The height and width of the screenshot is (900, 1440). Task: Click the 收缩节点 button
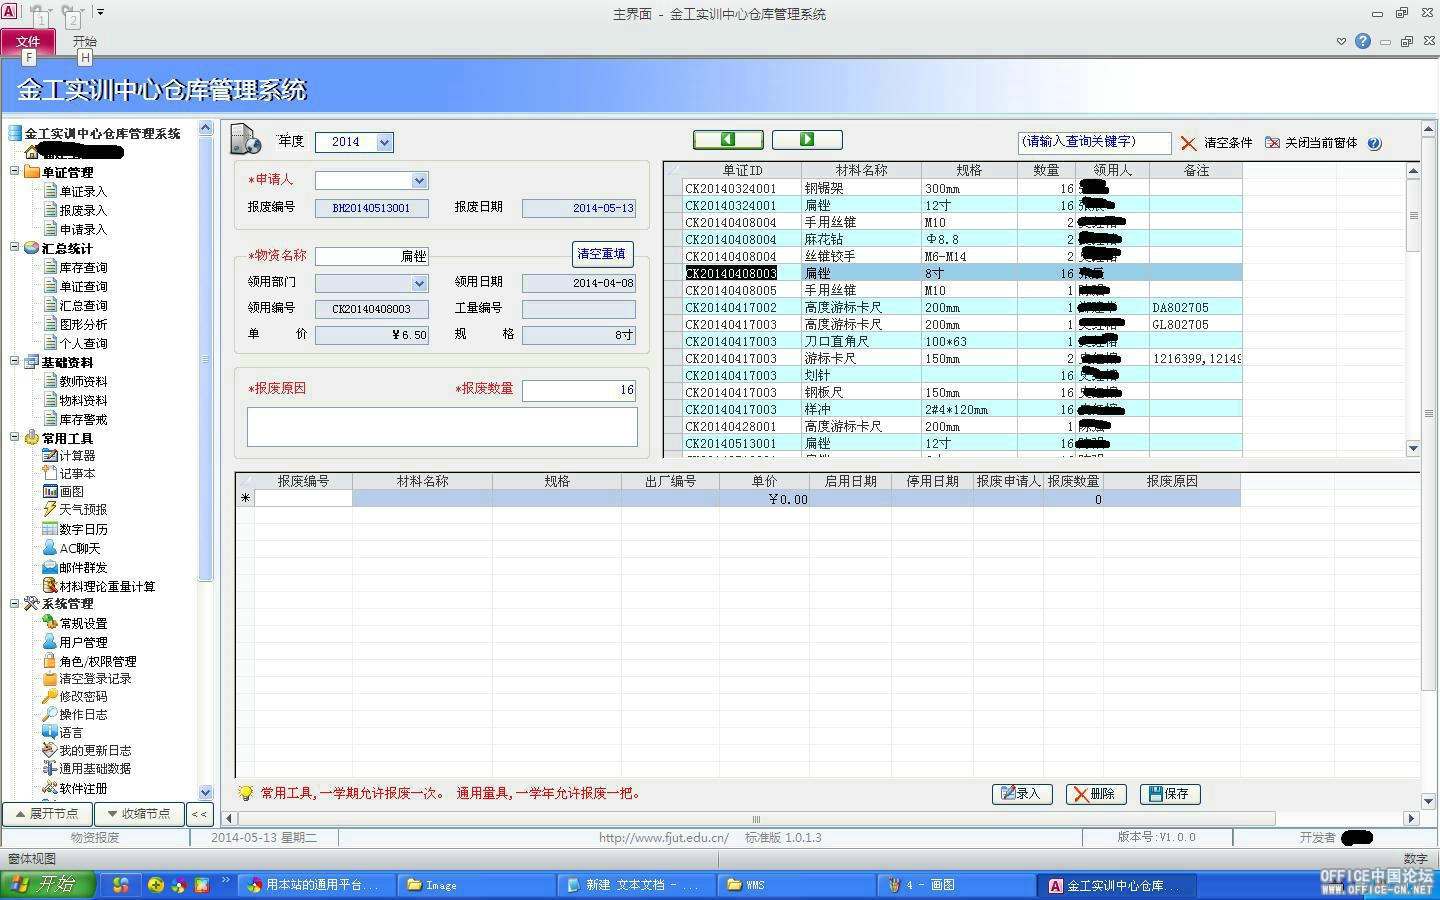pyautogui.click(x=139, y=814)
